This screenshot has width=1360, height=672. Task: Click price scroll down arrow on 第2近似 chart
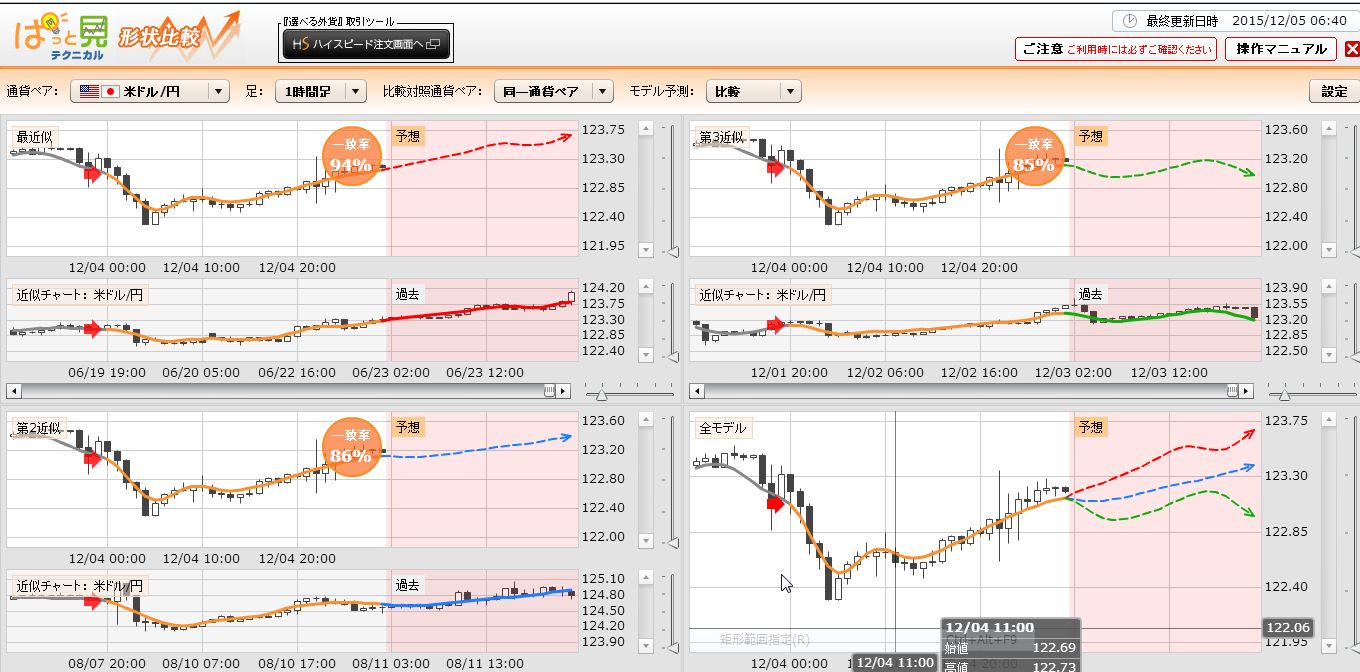(x=645, y=540)
